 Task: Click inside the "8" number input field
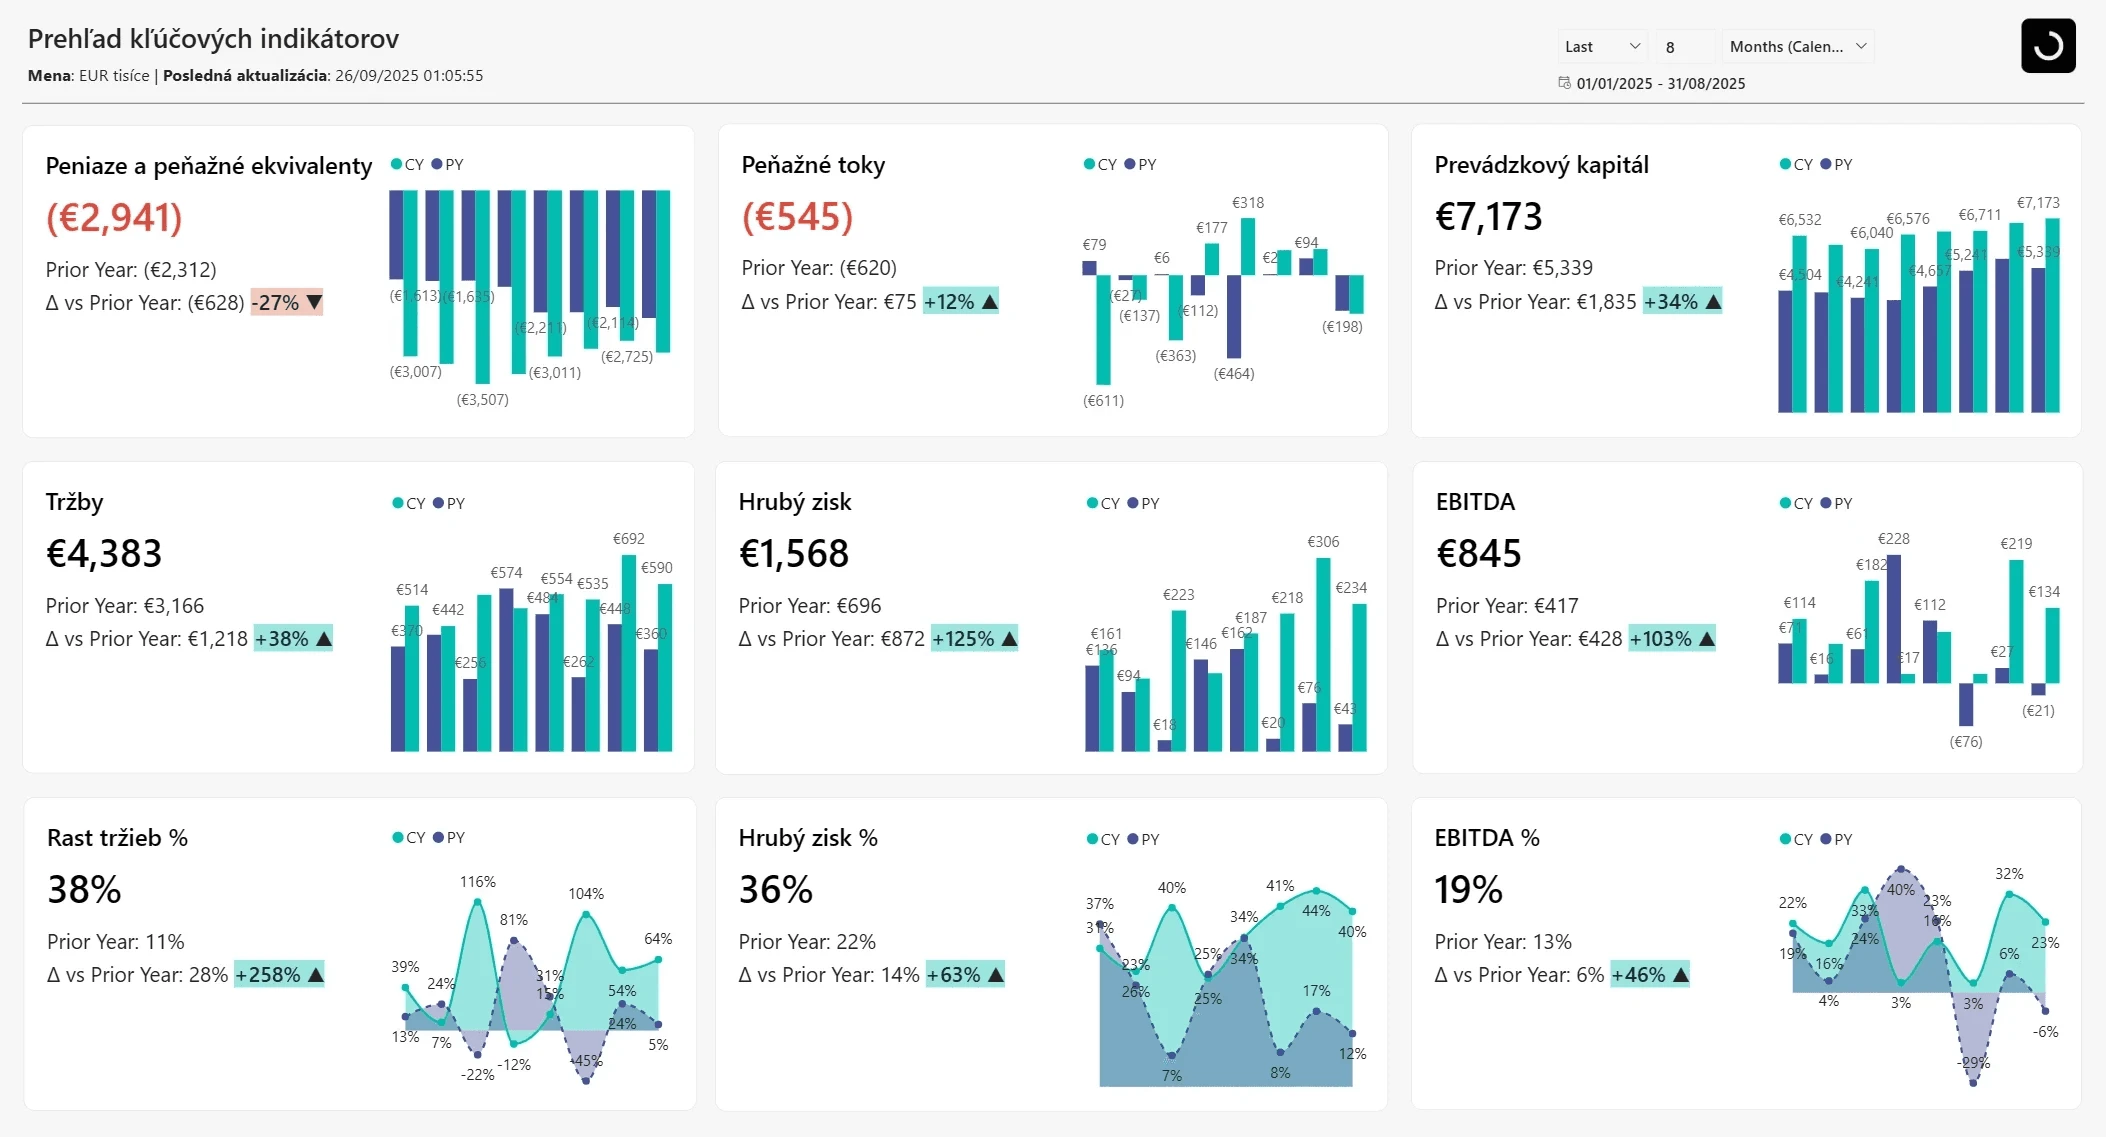click(1686, 46)
